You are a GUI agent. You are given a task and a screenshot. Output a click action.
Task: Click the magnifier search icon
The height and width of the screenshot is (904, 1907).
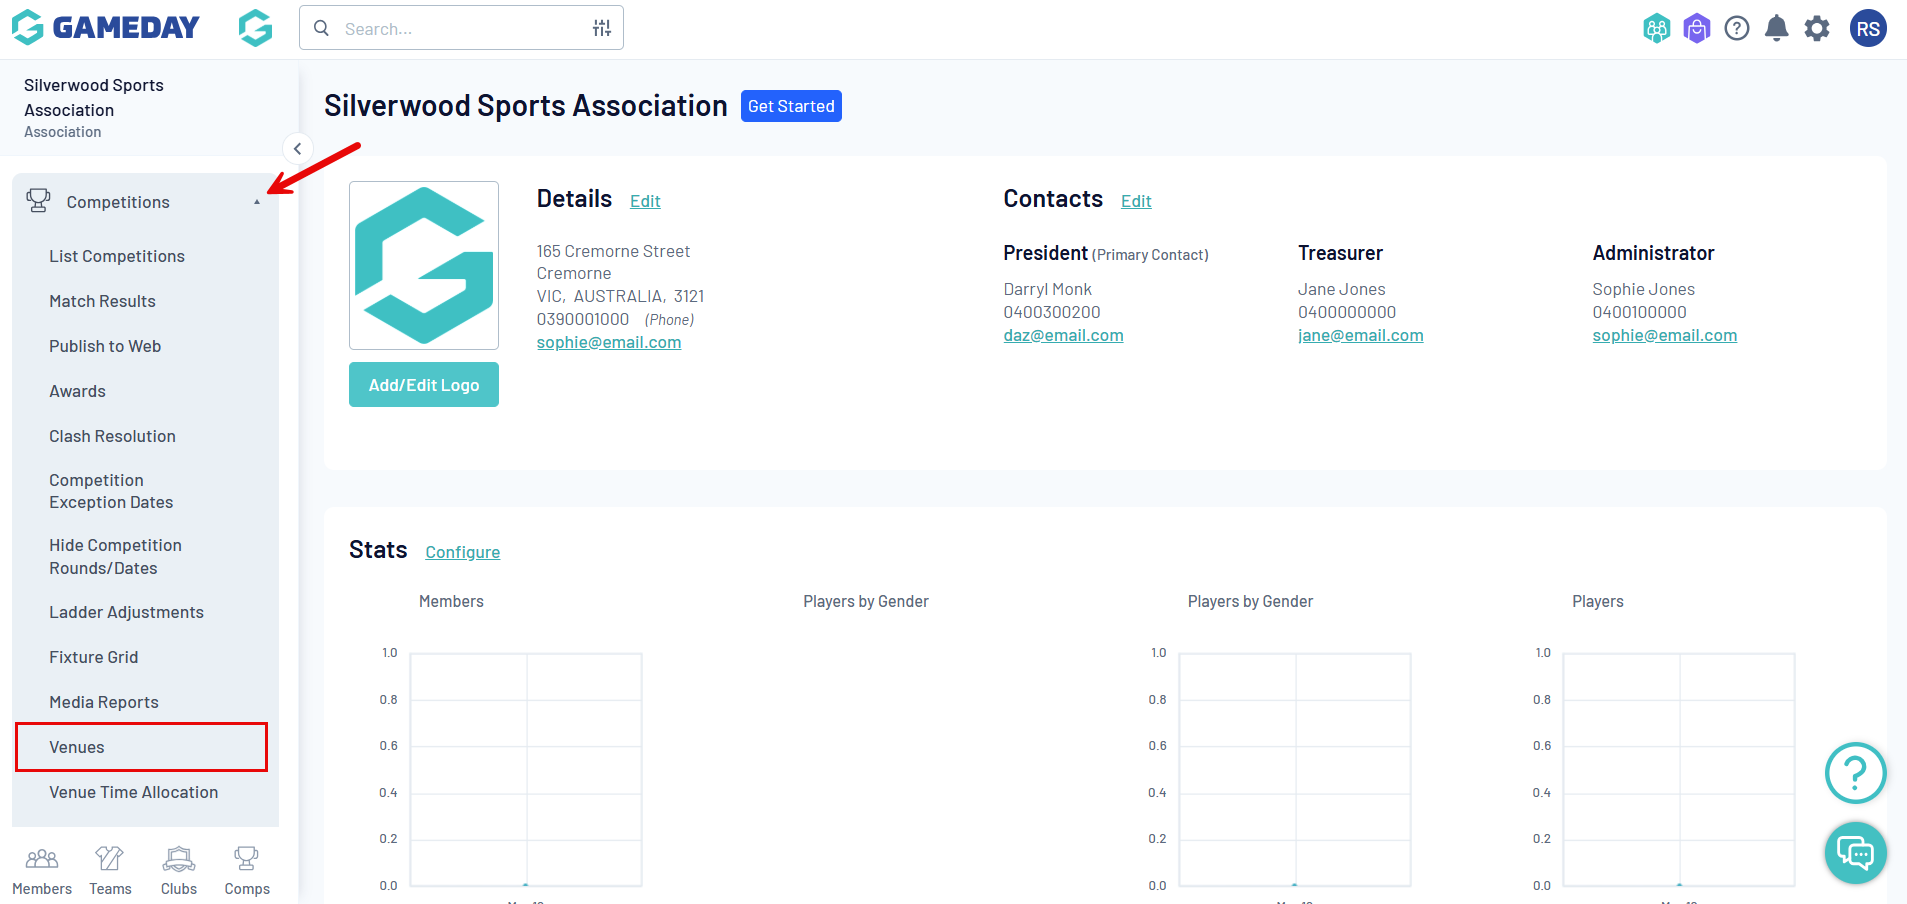[321, 28]
